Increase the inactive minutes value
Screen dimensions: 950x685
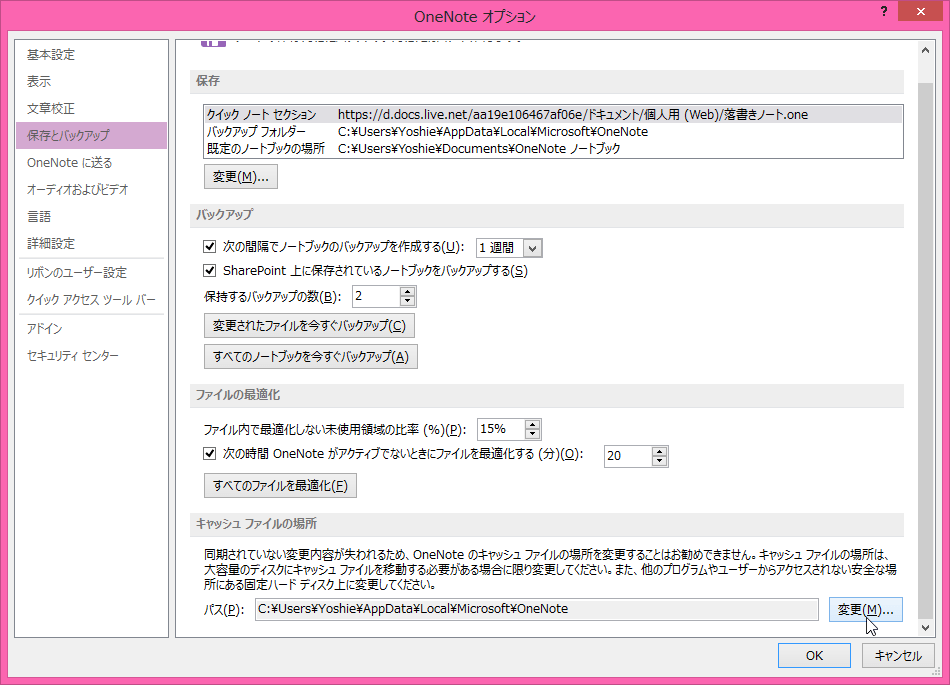(x=660, y=451)
